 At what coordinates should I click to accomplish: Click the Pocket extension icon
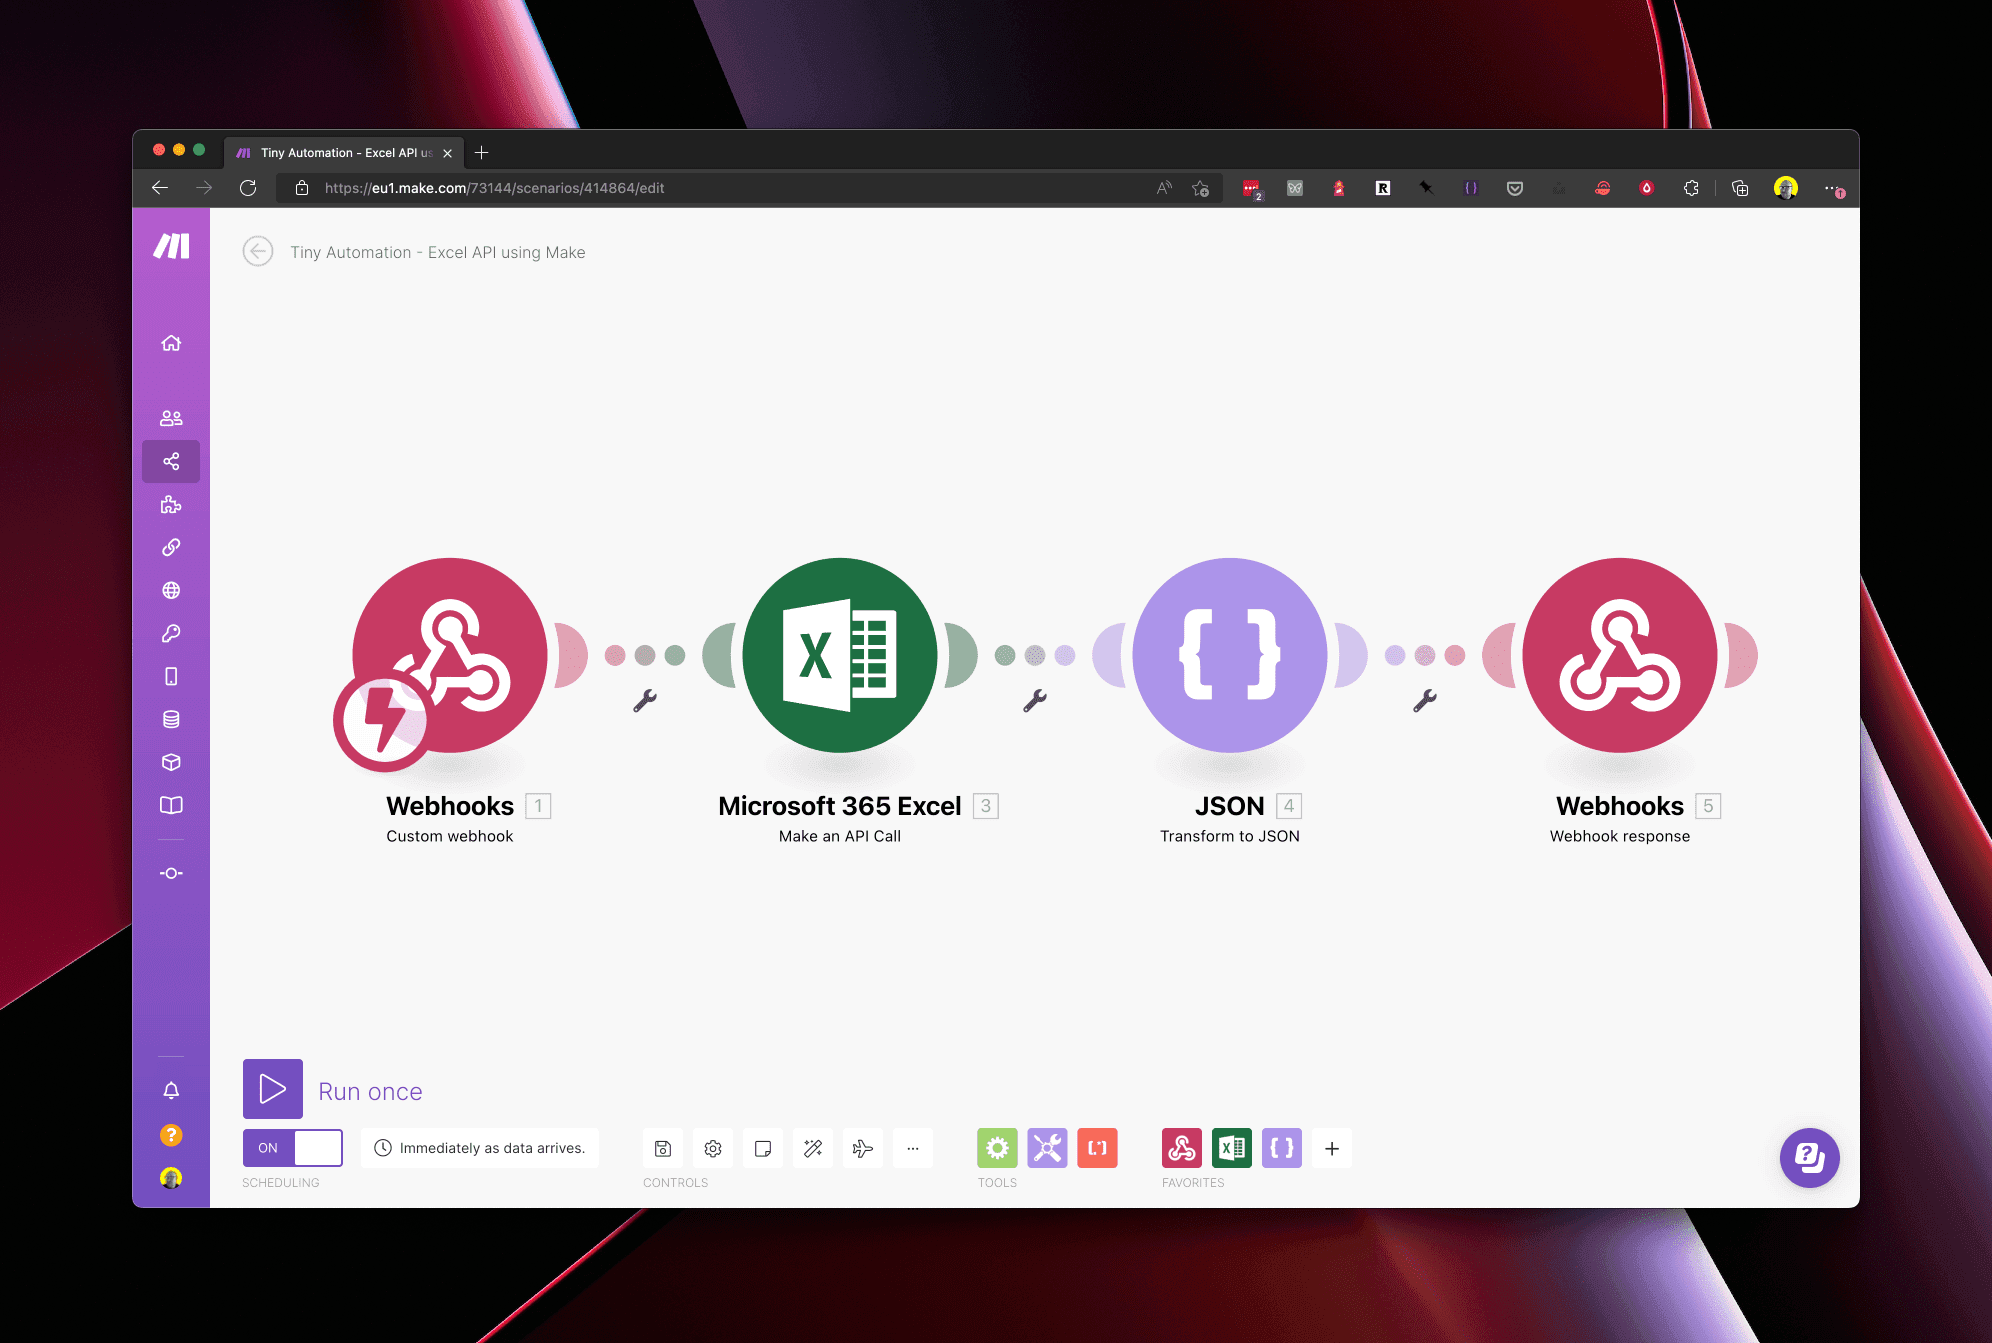click(x=1515, y=188)
